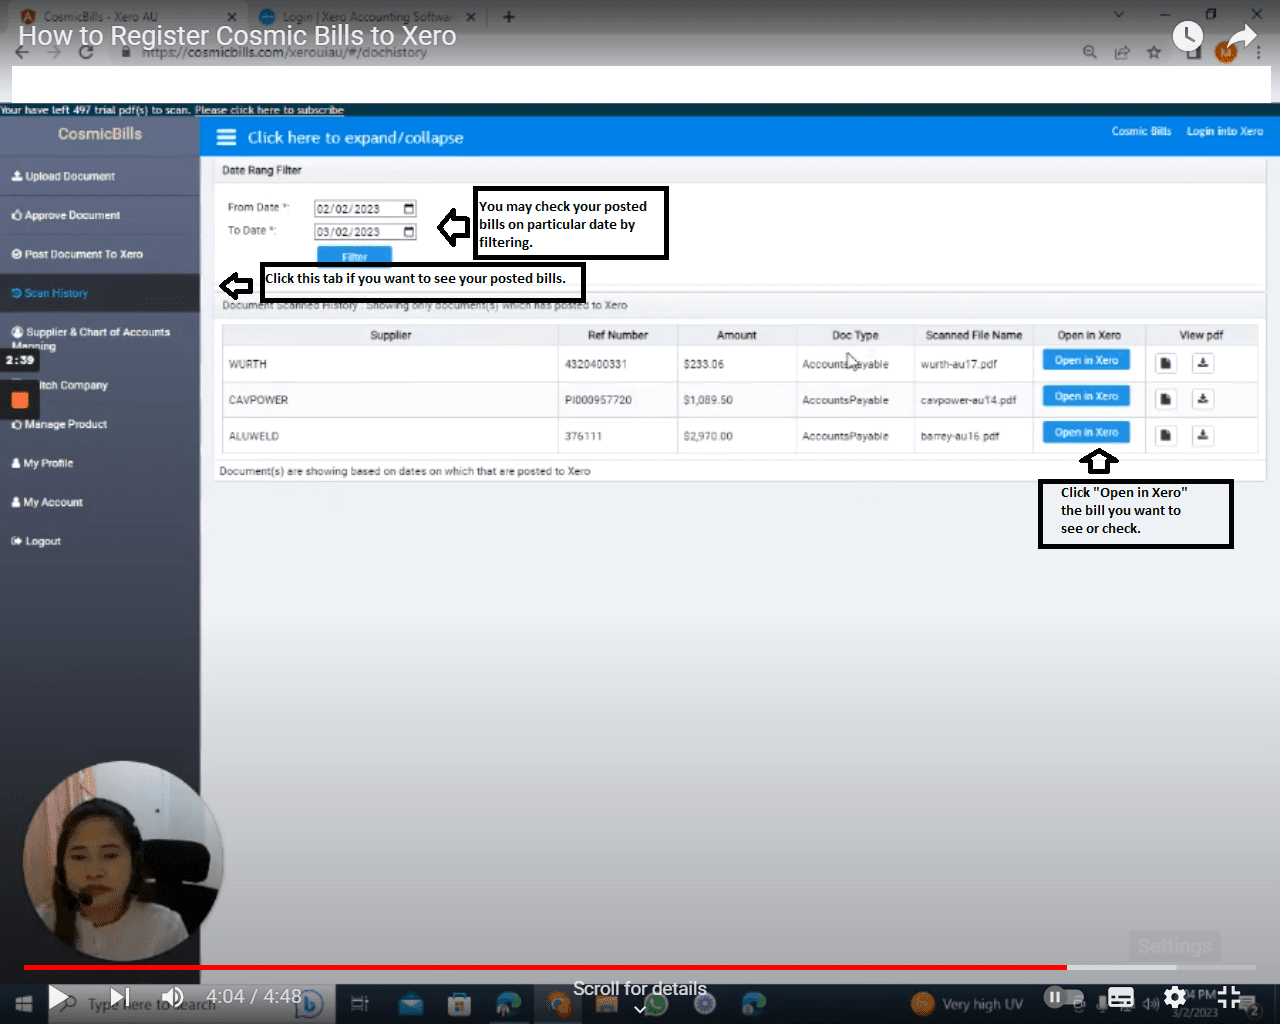Open Microsoft Store from the taskbar
Screen dimensions: 1280x1024
pos(459,1003)
